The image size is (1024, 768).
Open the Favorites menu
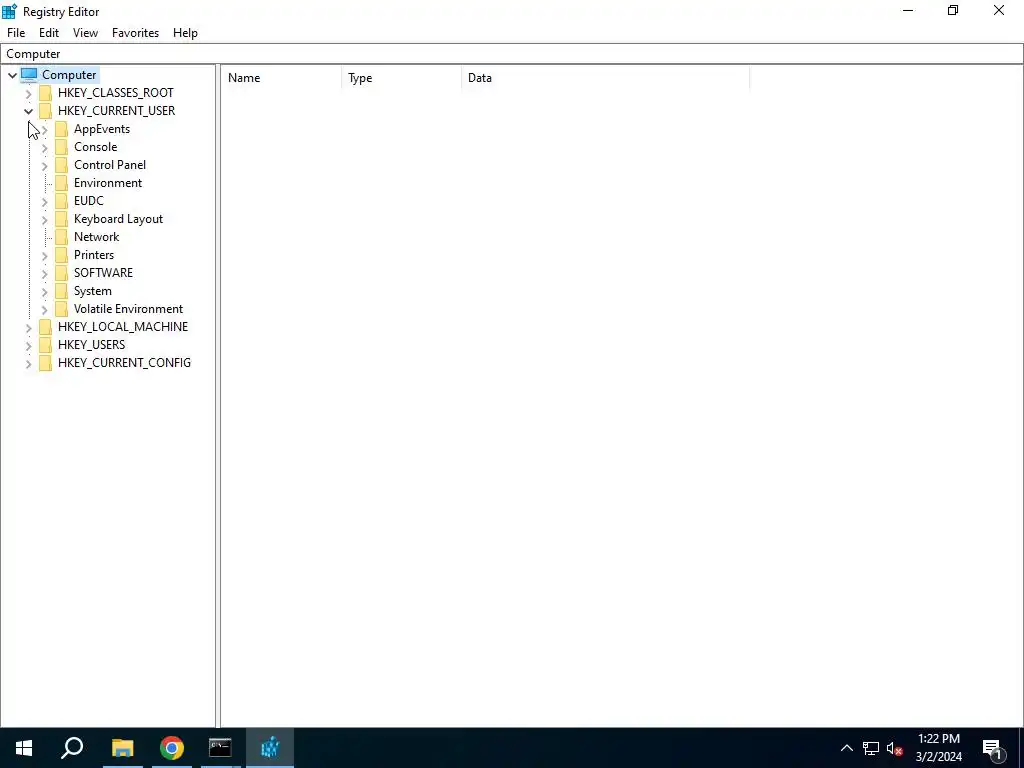point(135,33)
